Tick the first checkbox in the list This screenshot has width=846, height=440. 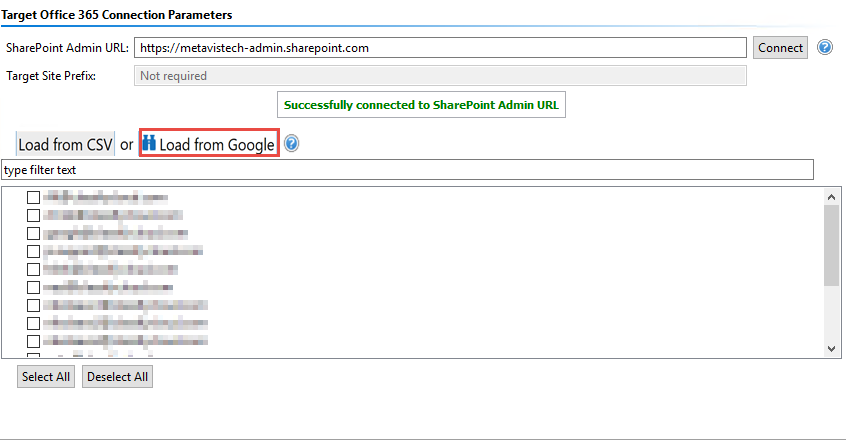point(33,197)
